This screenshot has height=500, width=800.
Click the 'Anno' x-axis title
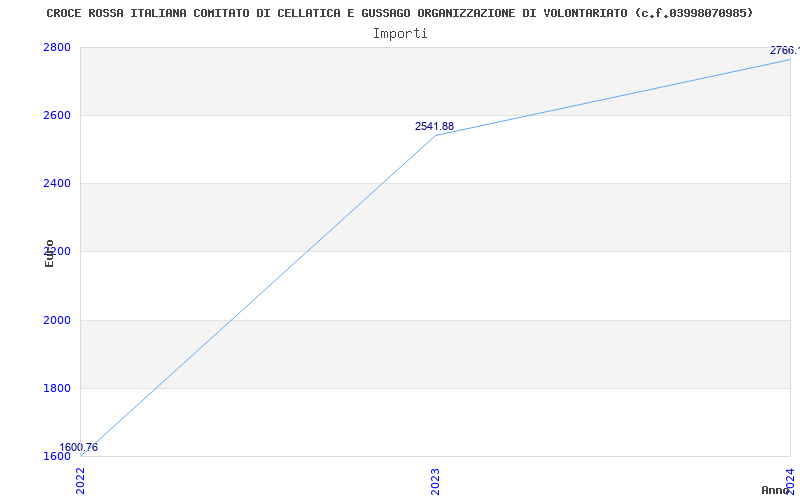pos(775,490)
